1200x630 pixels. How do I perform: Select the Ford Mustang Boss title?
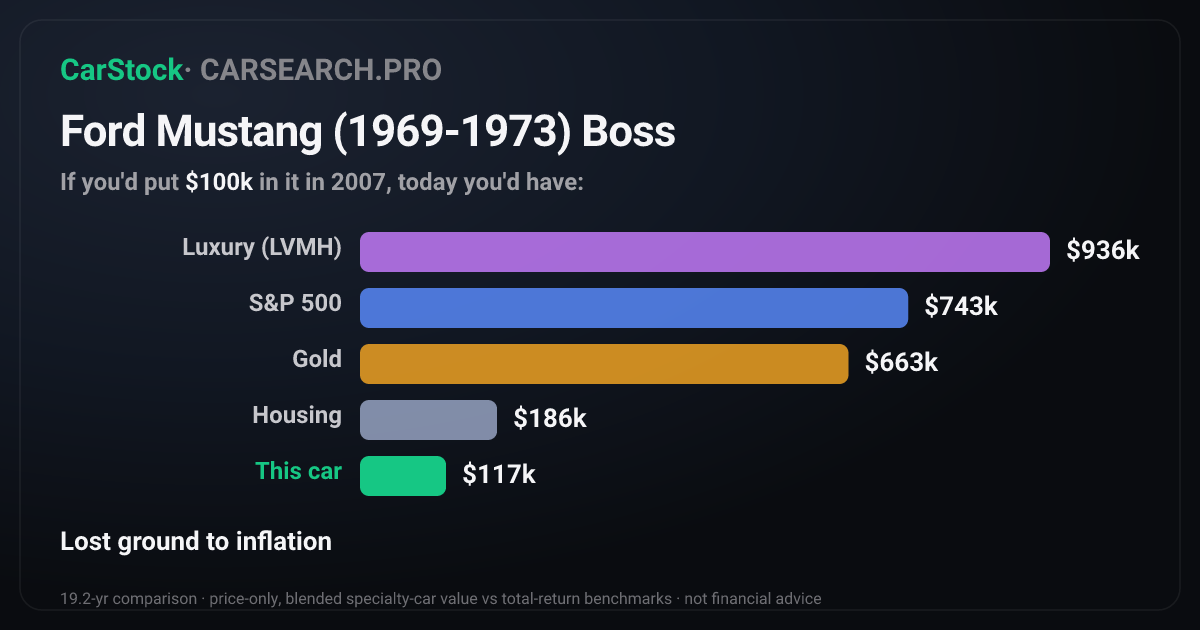tap(368, 132)
